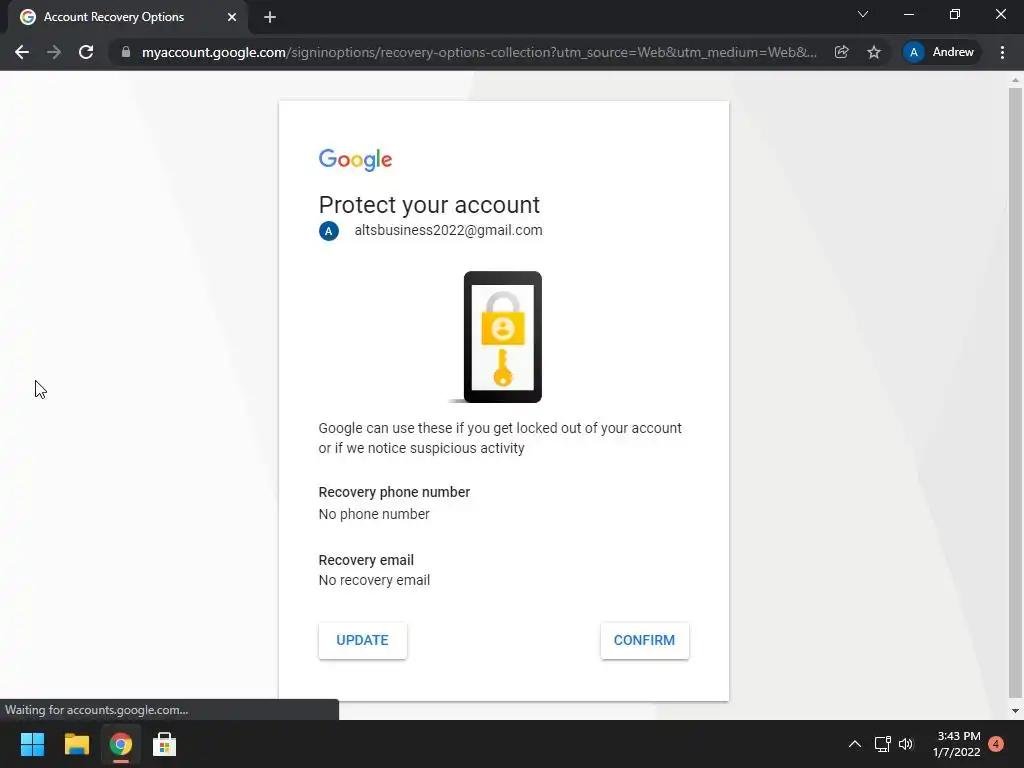Minimize the Chrome window
Image resolution: width=1024 pixels, height=768 pixels.
click(x=909, y=14)
